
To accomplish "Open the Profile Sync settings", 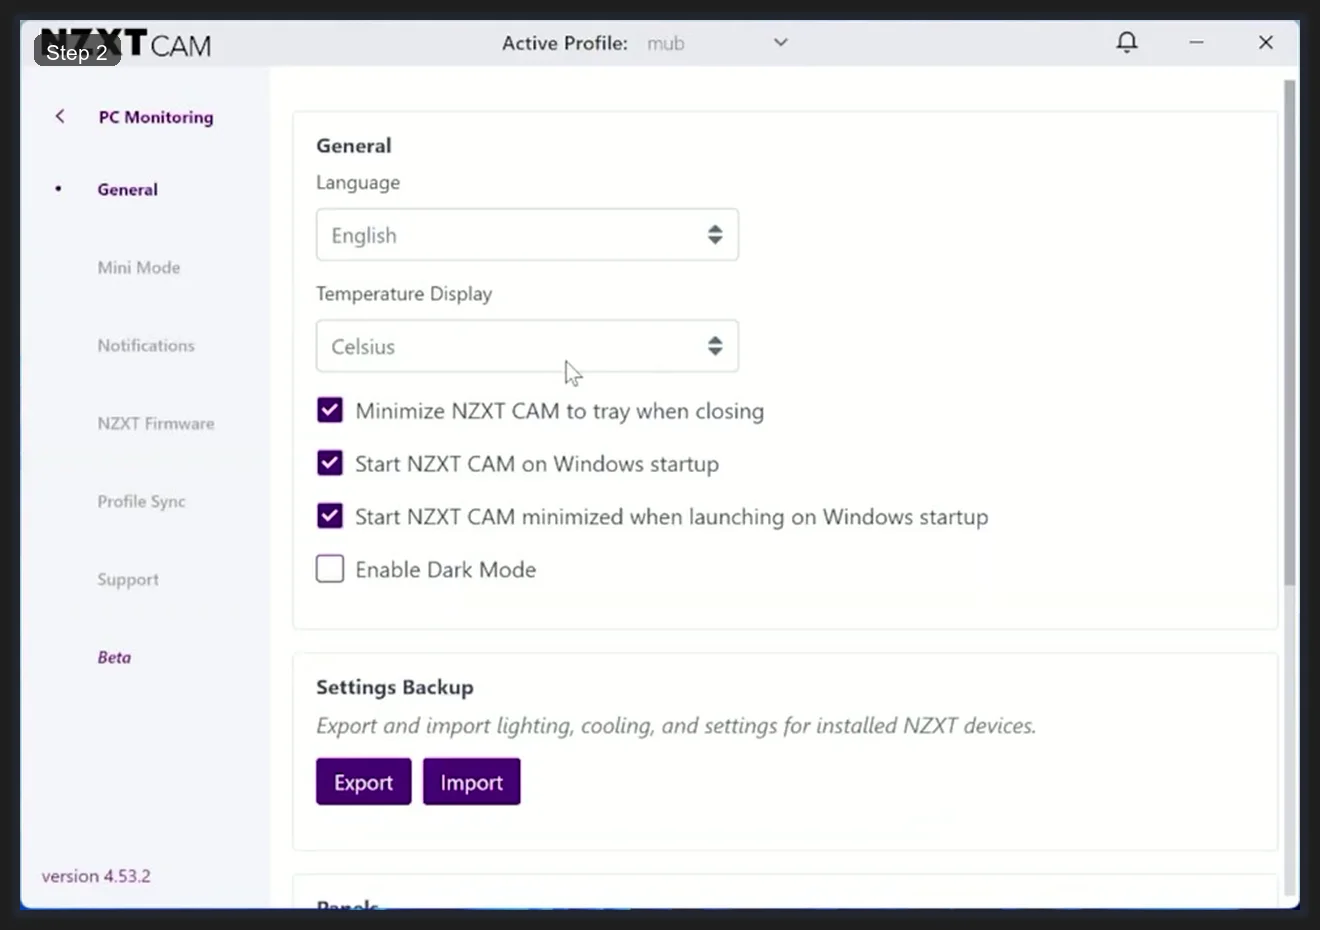I will click(141, 501).
